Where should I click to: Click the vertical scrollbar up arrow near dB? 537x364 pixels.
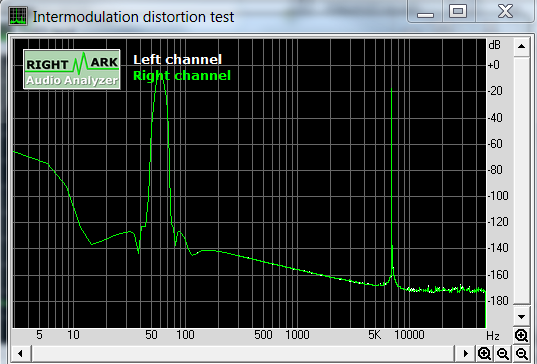521,46
